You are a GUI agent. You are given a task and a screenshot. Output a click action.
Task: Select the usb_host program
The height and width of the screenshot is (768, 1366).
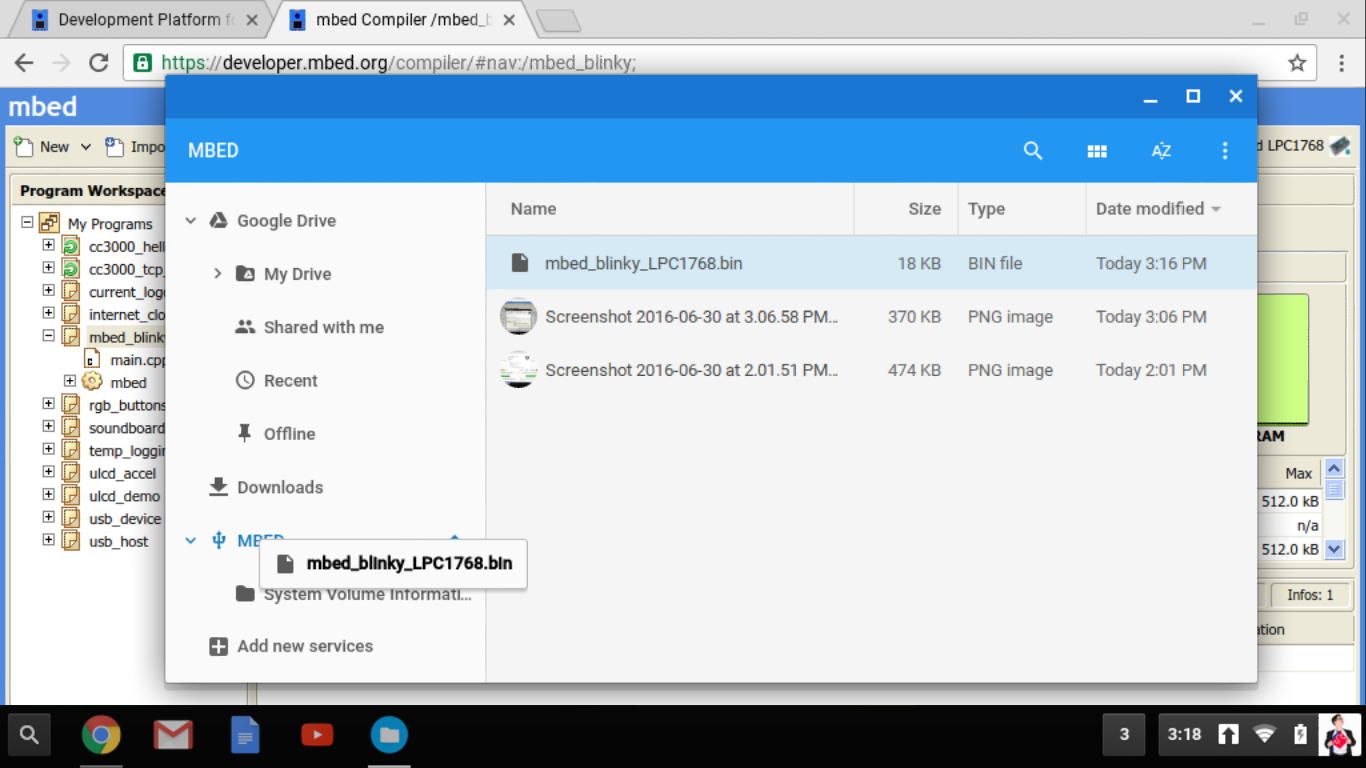(118, 541)
